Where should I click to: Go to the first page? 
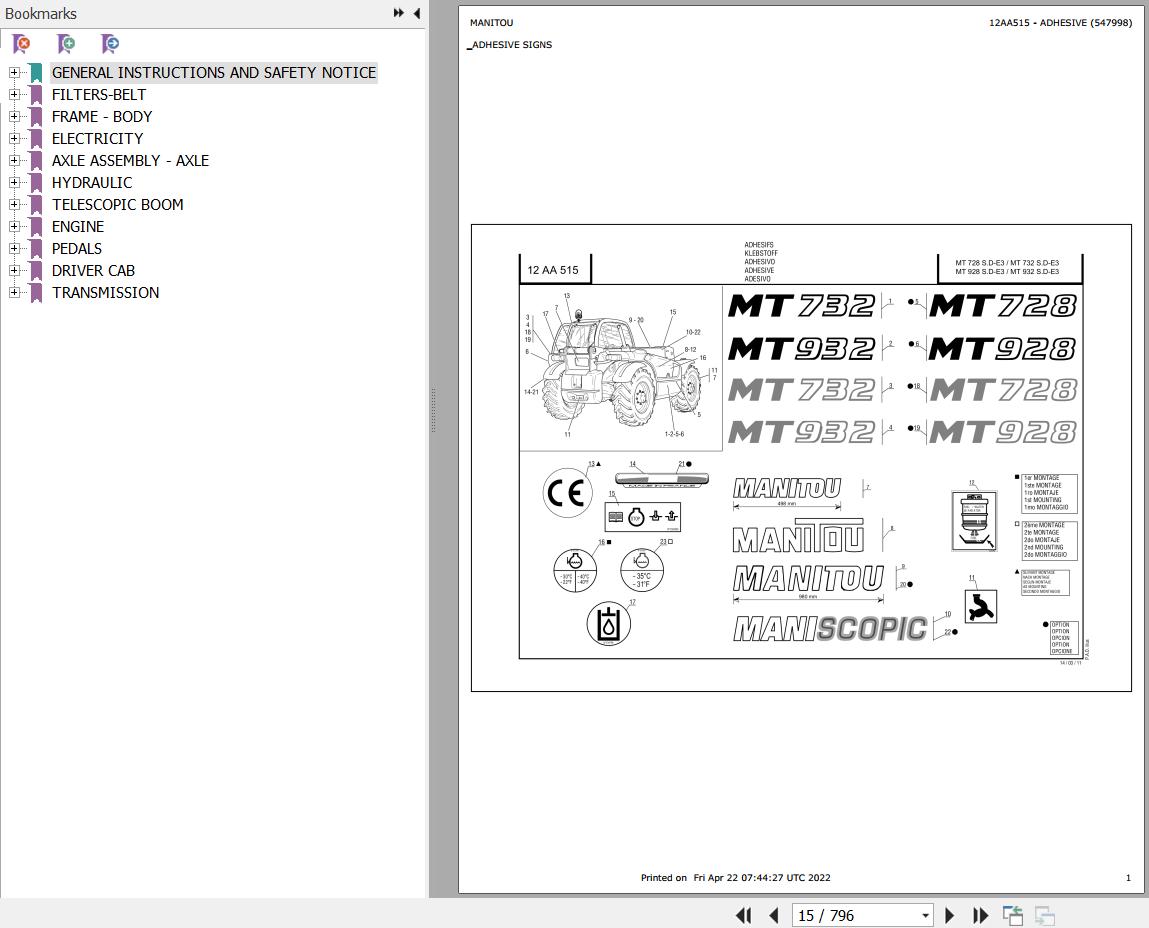coord(743,916)
